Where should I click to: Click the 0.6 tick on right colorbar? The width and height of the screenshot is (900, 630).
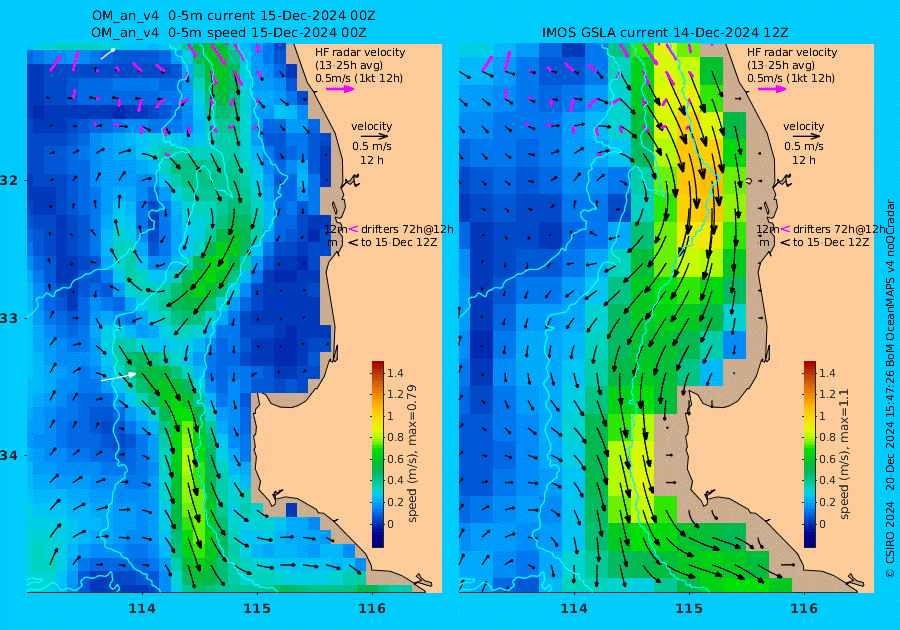coord(827,460)
